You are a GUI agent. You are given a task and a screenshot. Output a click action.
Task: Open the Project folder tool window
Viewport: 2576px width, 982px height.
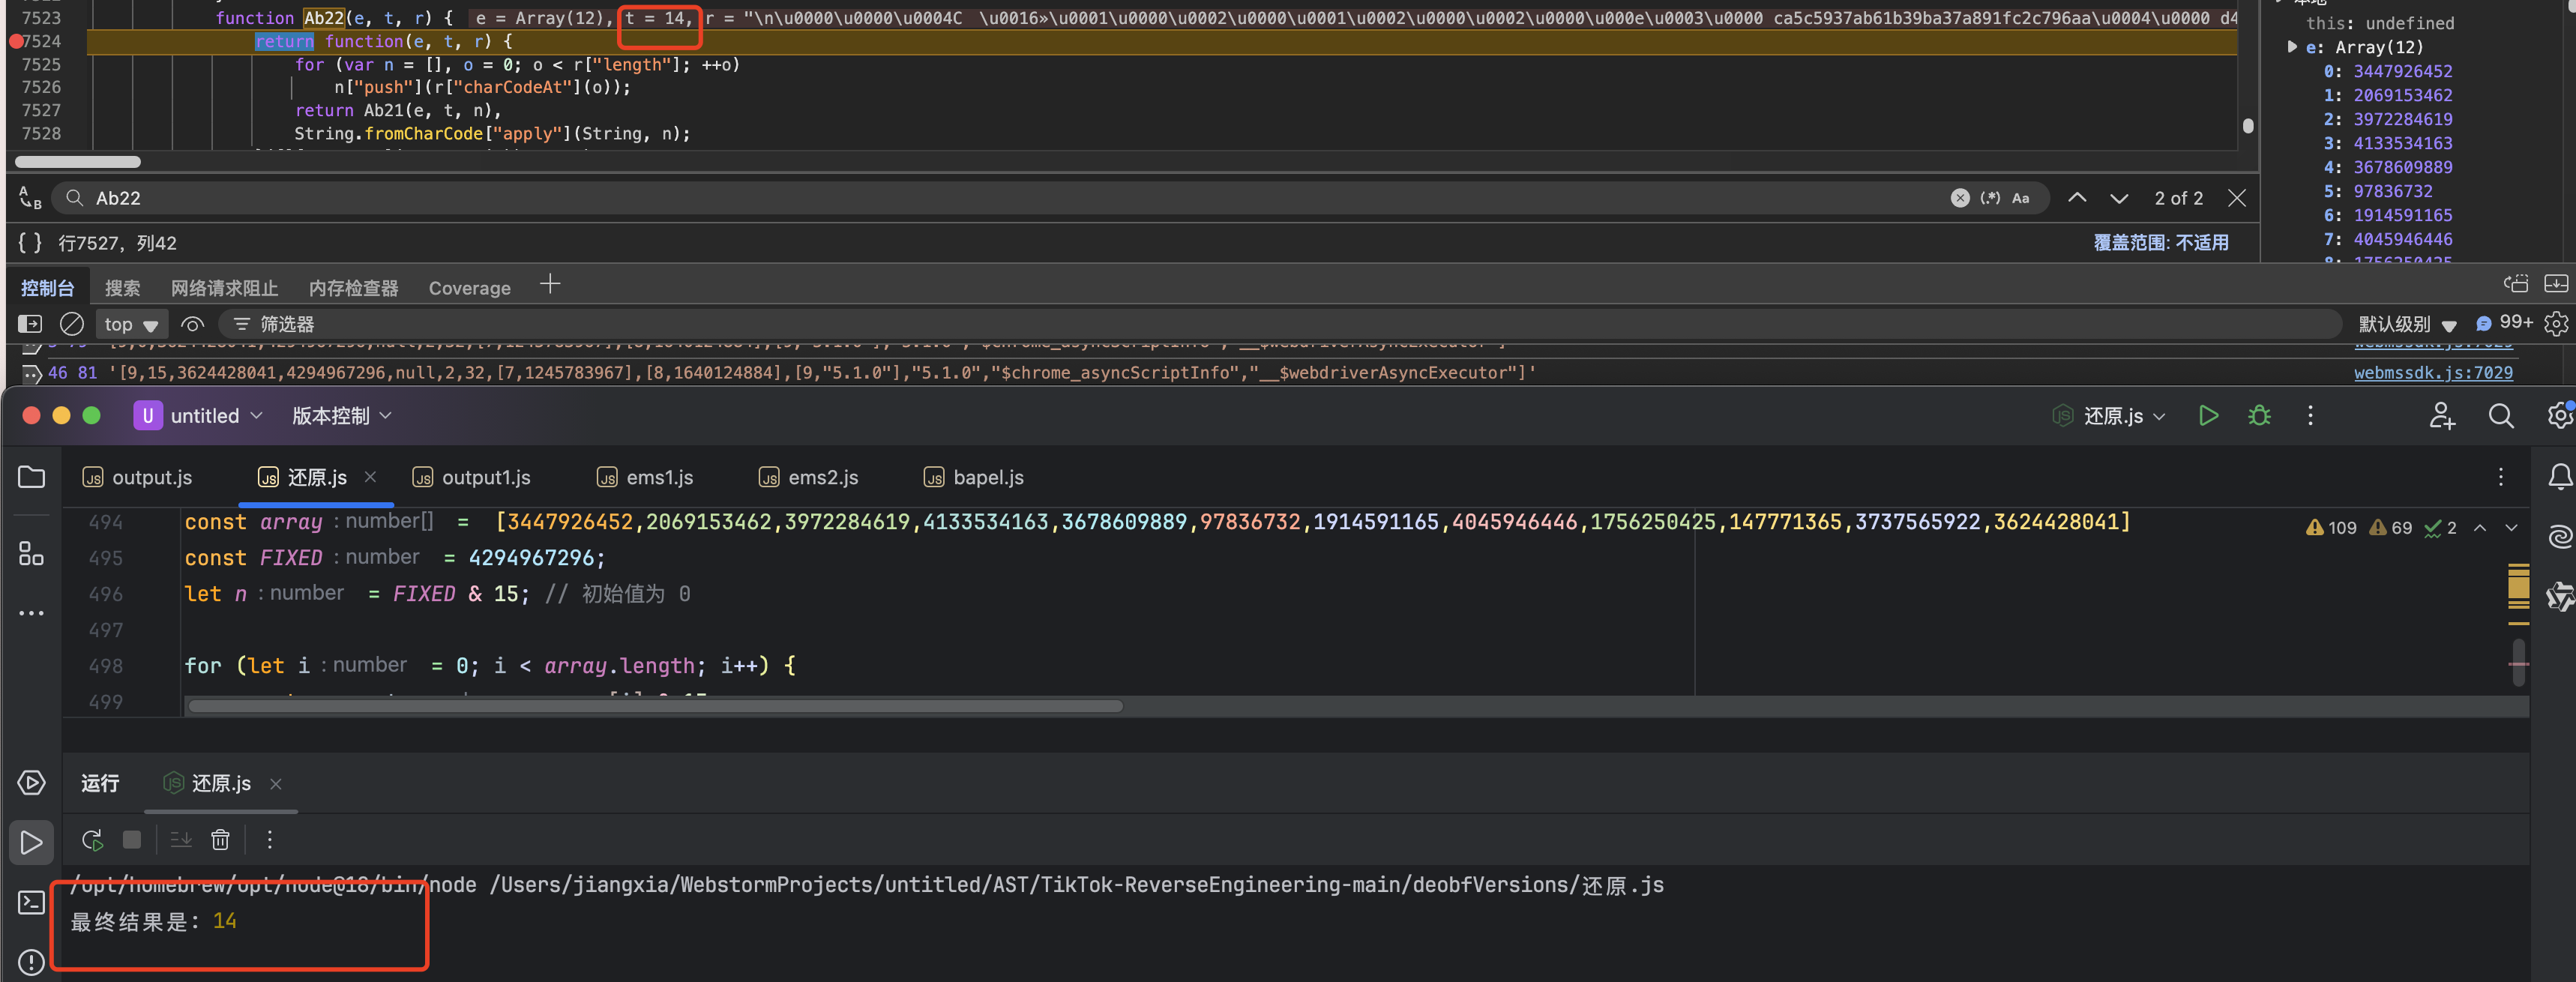[32, 477]
